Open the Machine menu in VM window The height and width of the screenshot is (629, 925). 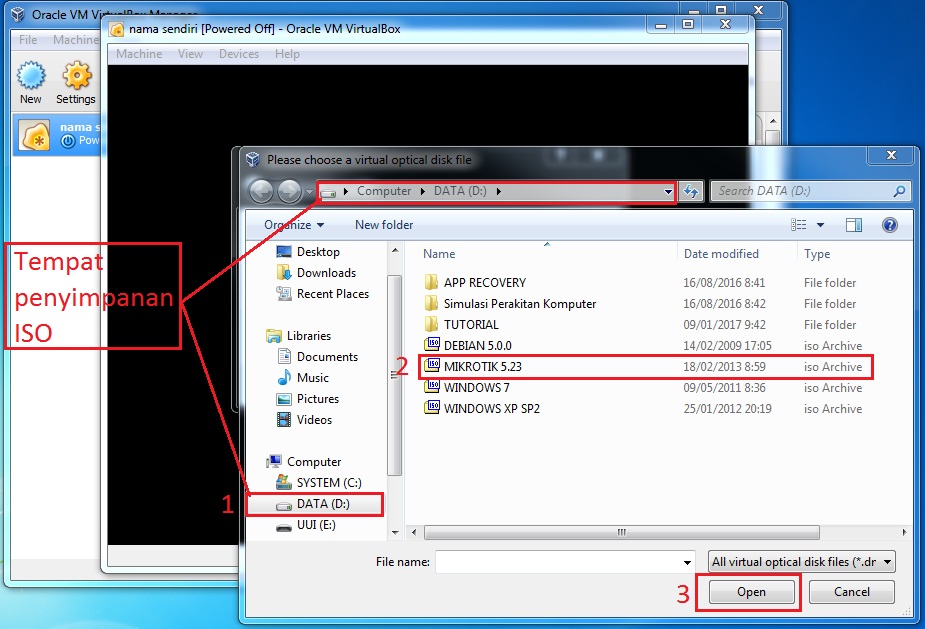[139, 54]
